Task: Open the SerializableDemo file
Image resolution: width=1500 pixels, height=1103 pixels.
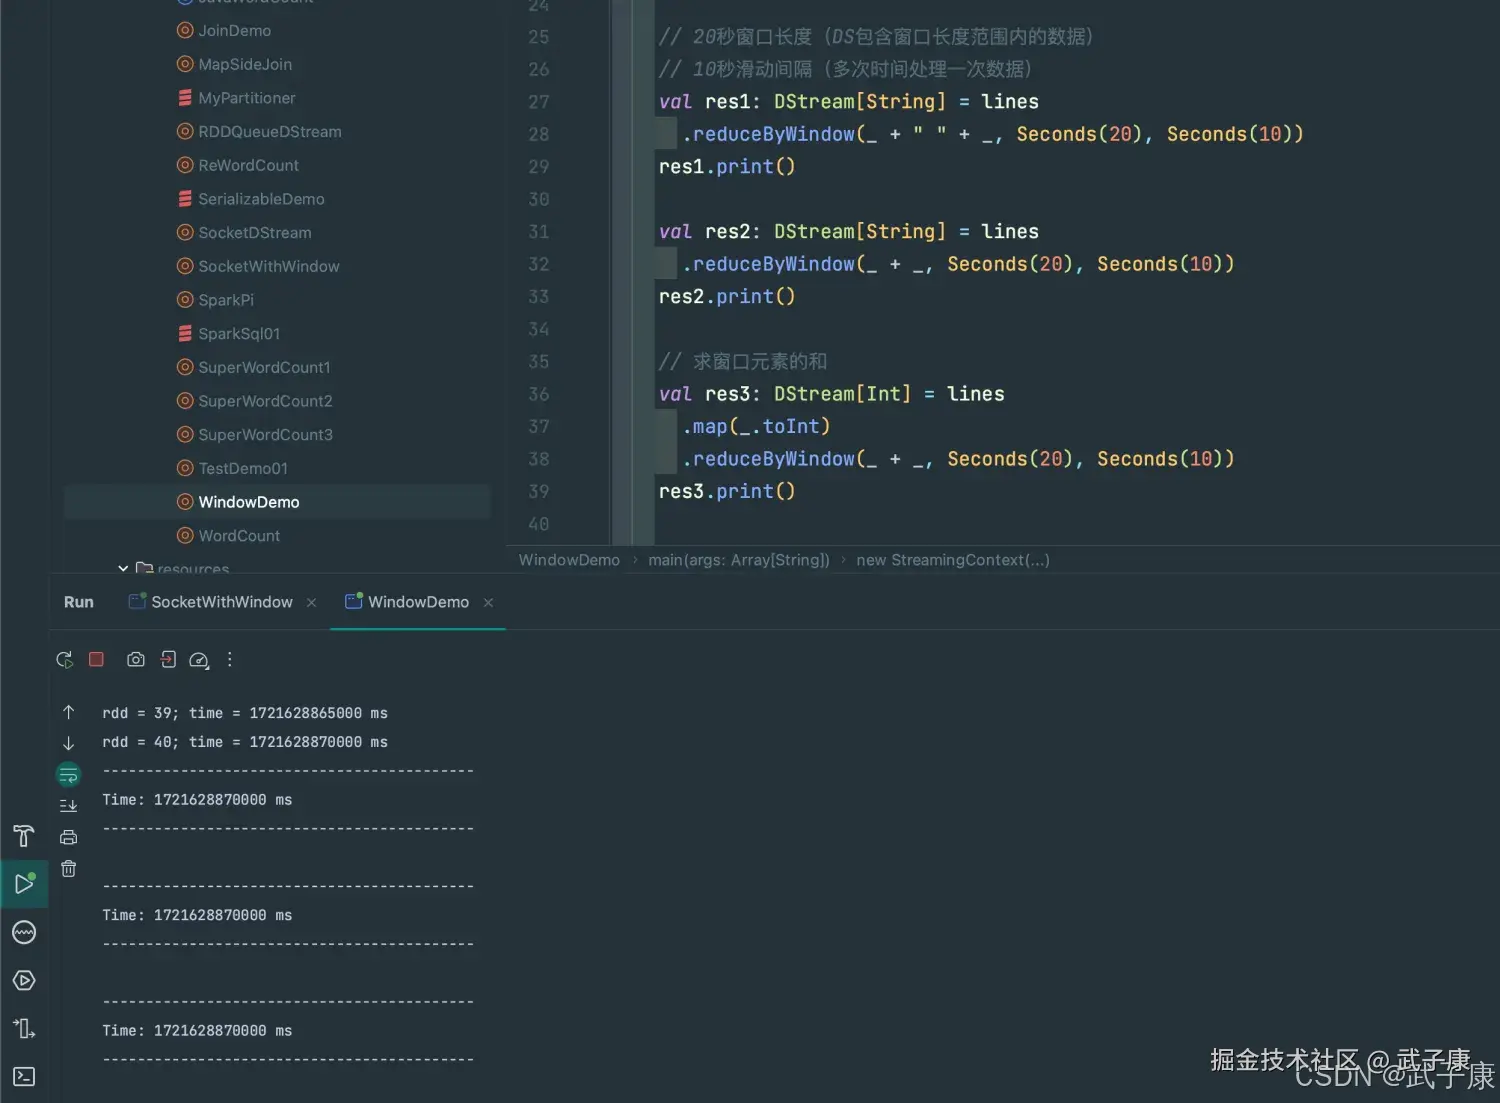Action: pyautogui.click(x=251, y=199)
